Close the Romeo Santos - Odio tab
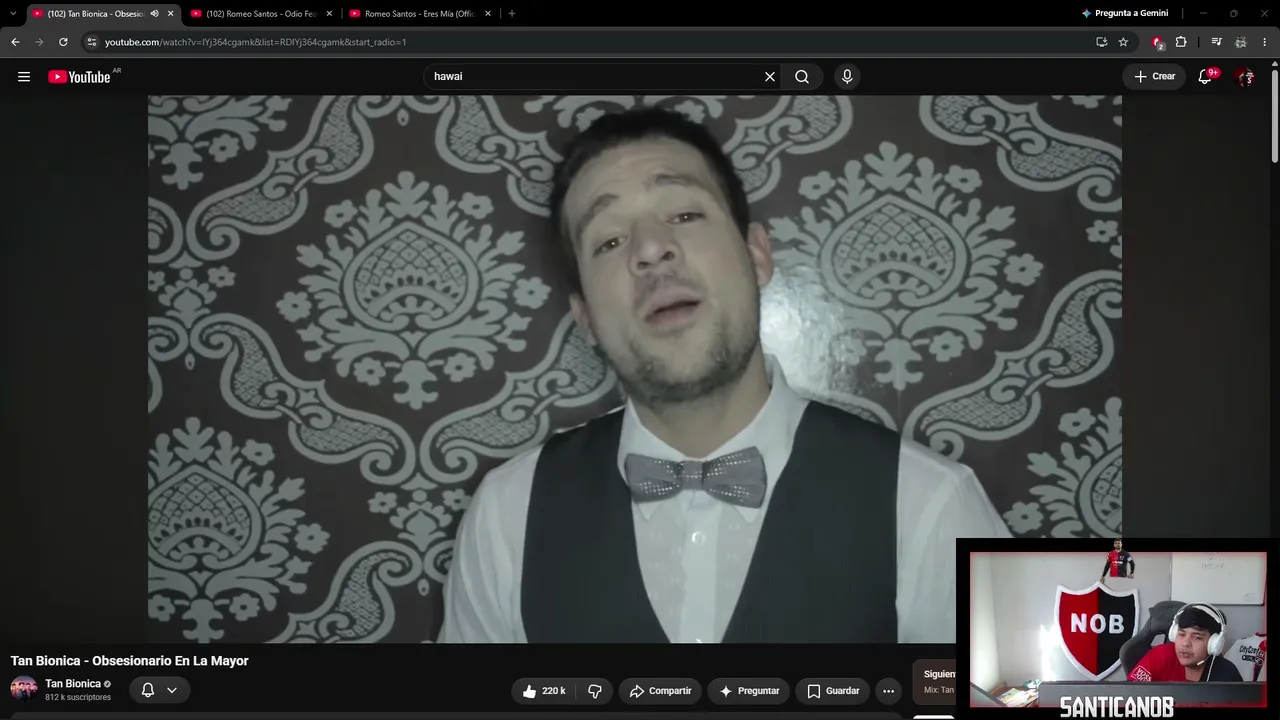The width and height of the screenshot is (1280, 720). pos(329,14)
